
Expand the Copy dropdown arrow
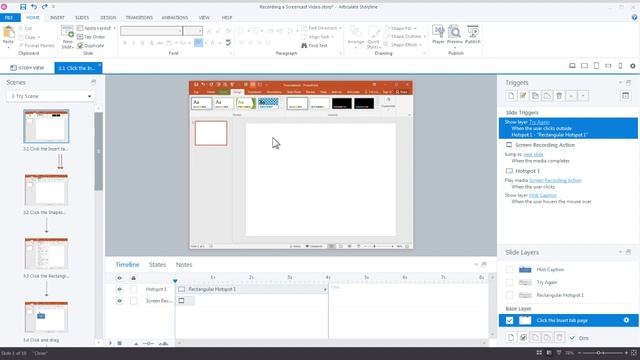point(39,37)
